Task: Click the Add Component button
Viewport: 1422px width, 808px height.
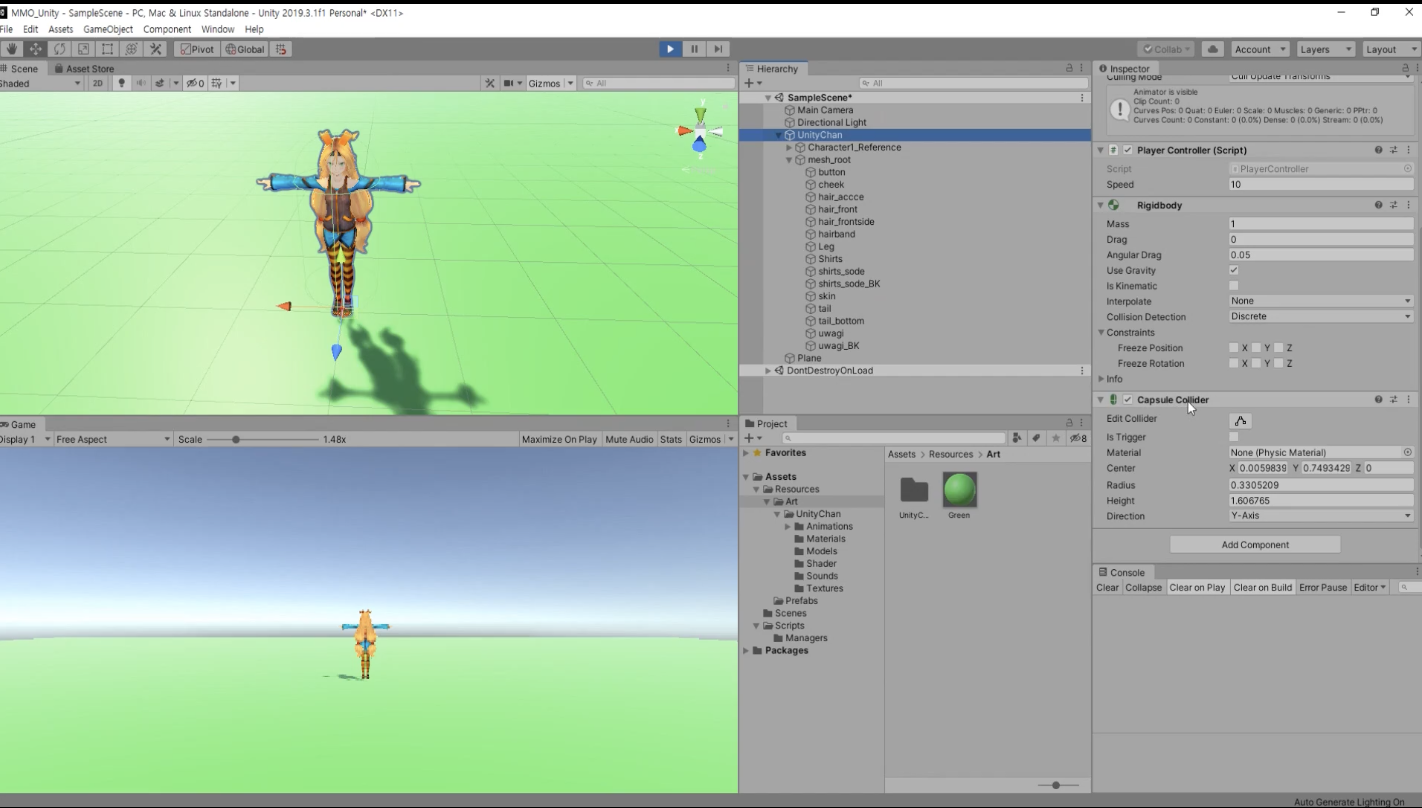Action: 1255,545
